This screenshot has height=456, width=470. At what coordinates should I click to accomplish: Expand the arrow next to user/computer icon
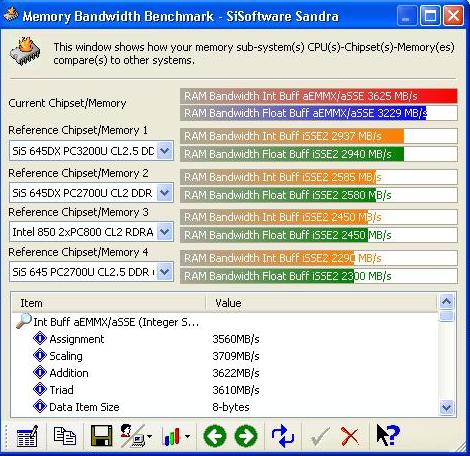pos(149,436)
